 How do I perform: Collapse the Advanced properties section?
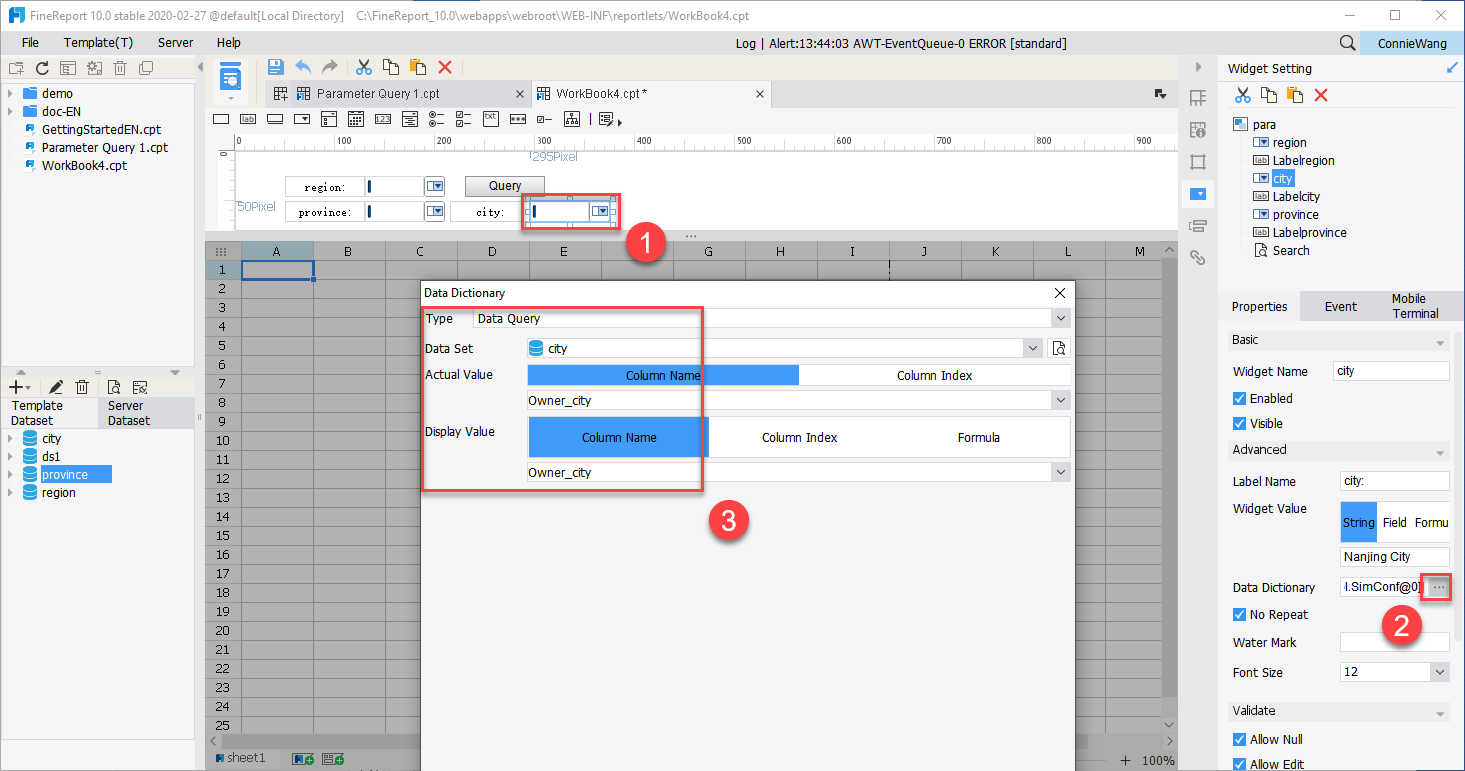tap(1442, 452)
